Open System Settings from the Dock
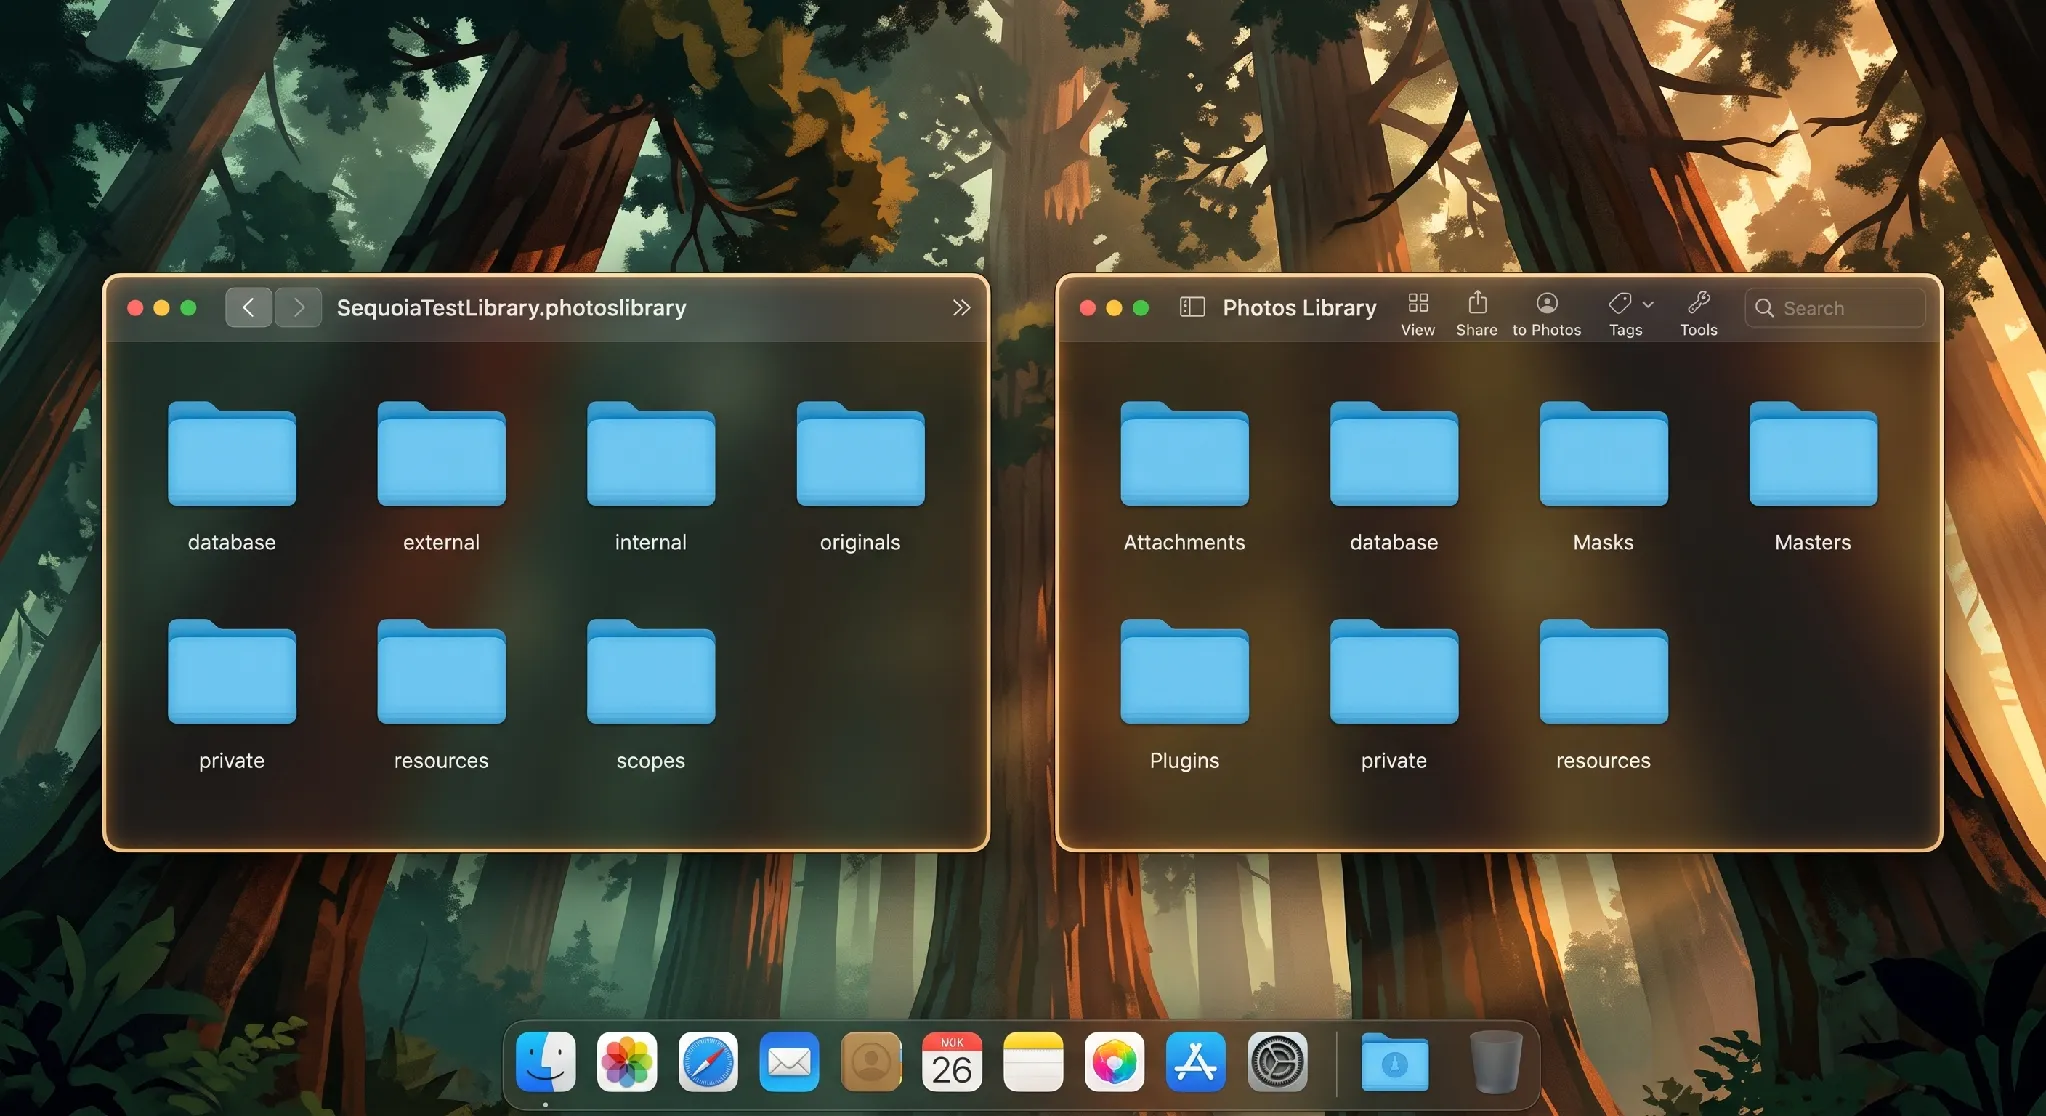The height and width of the screenshot is (1116, 2046). coord(1277,1062)
